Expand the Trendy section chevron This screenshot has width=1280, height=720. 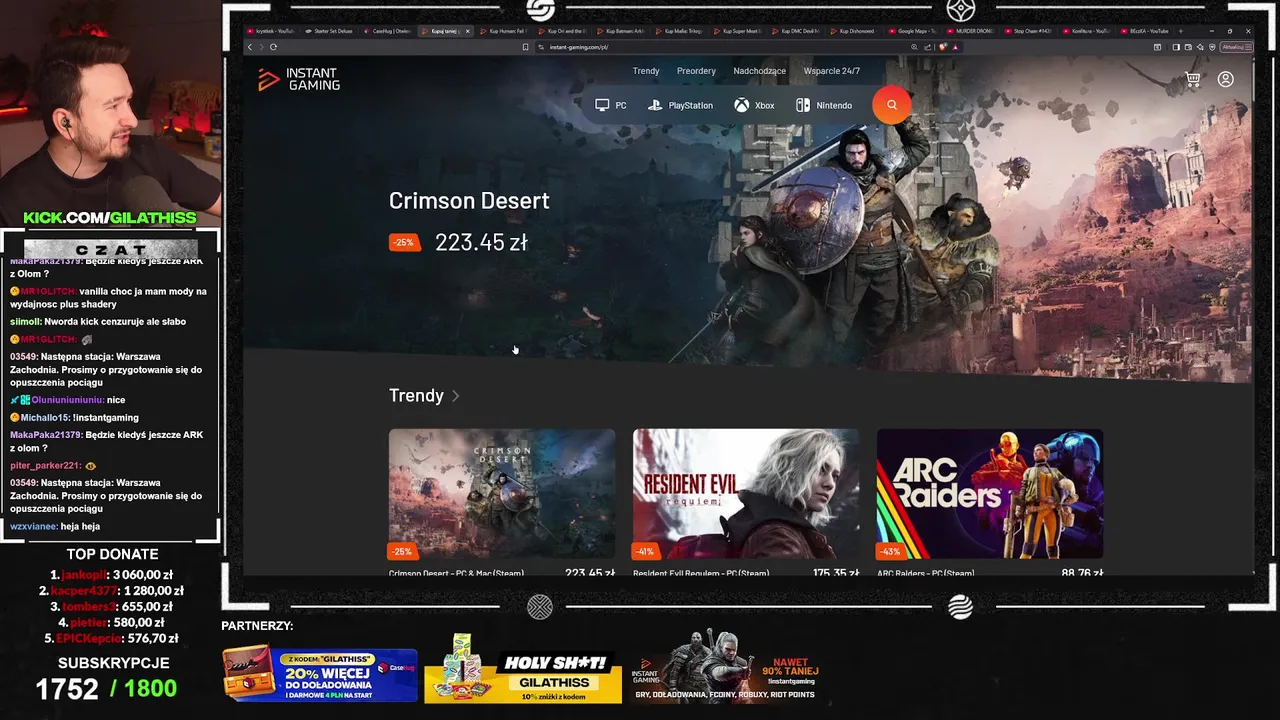coord(456,396)
